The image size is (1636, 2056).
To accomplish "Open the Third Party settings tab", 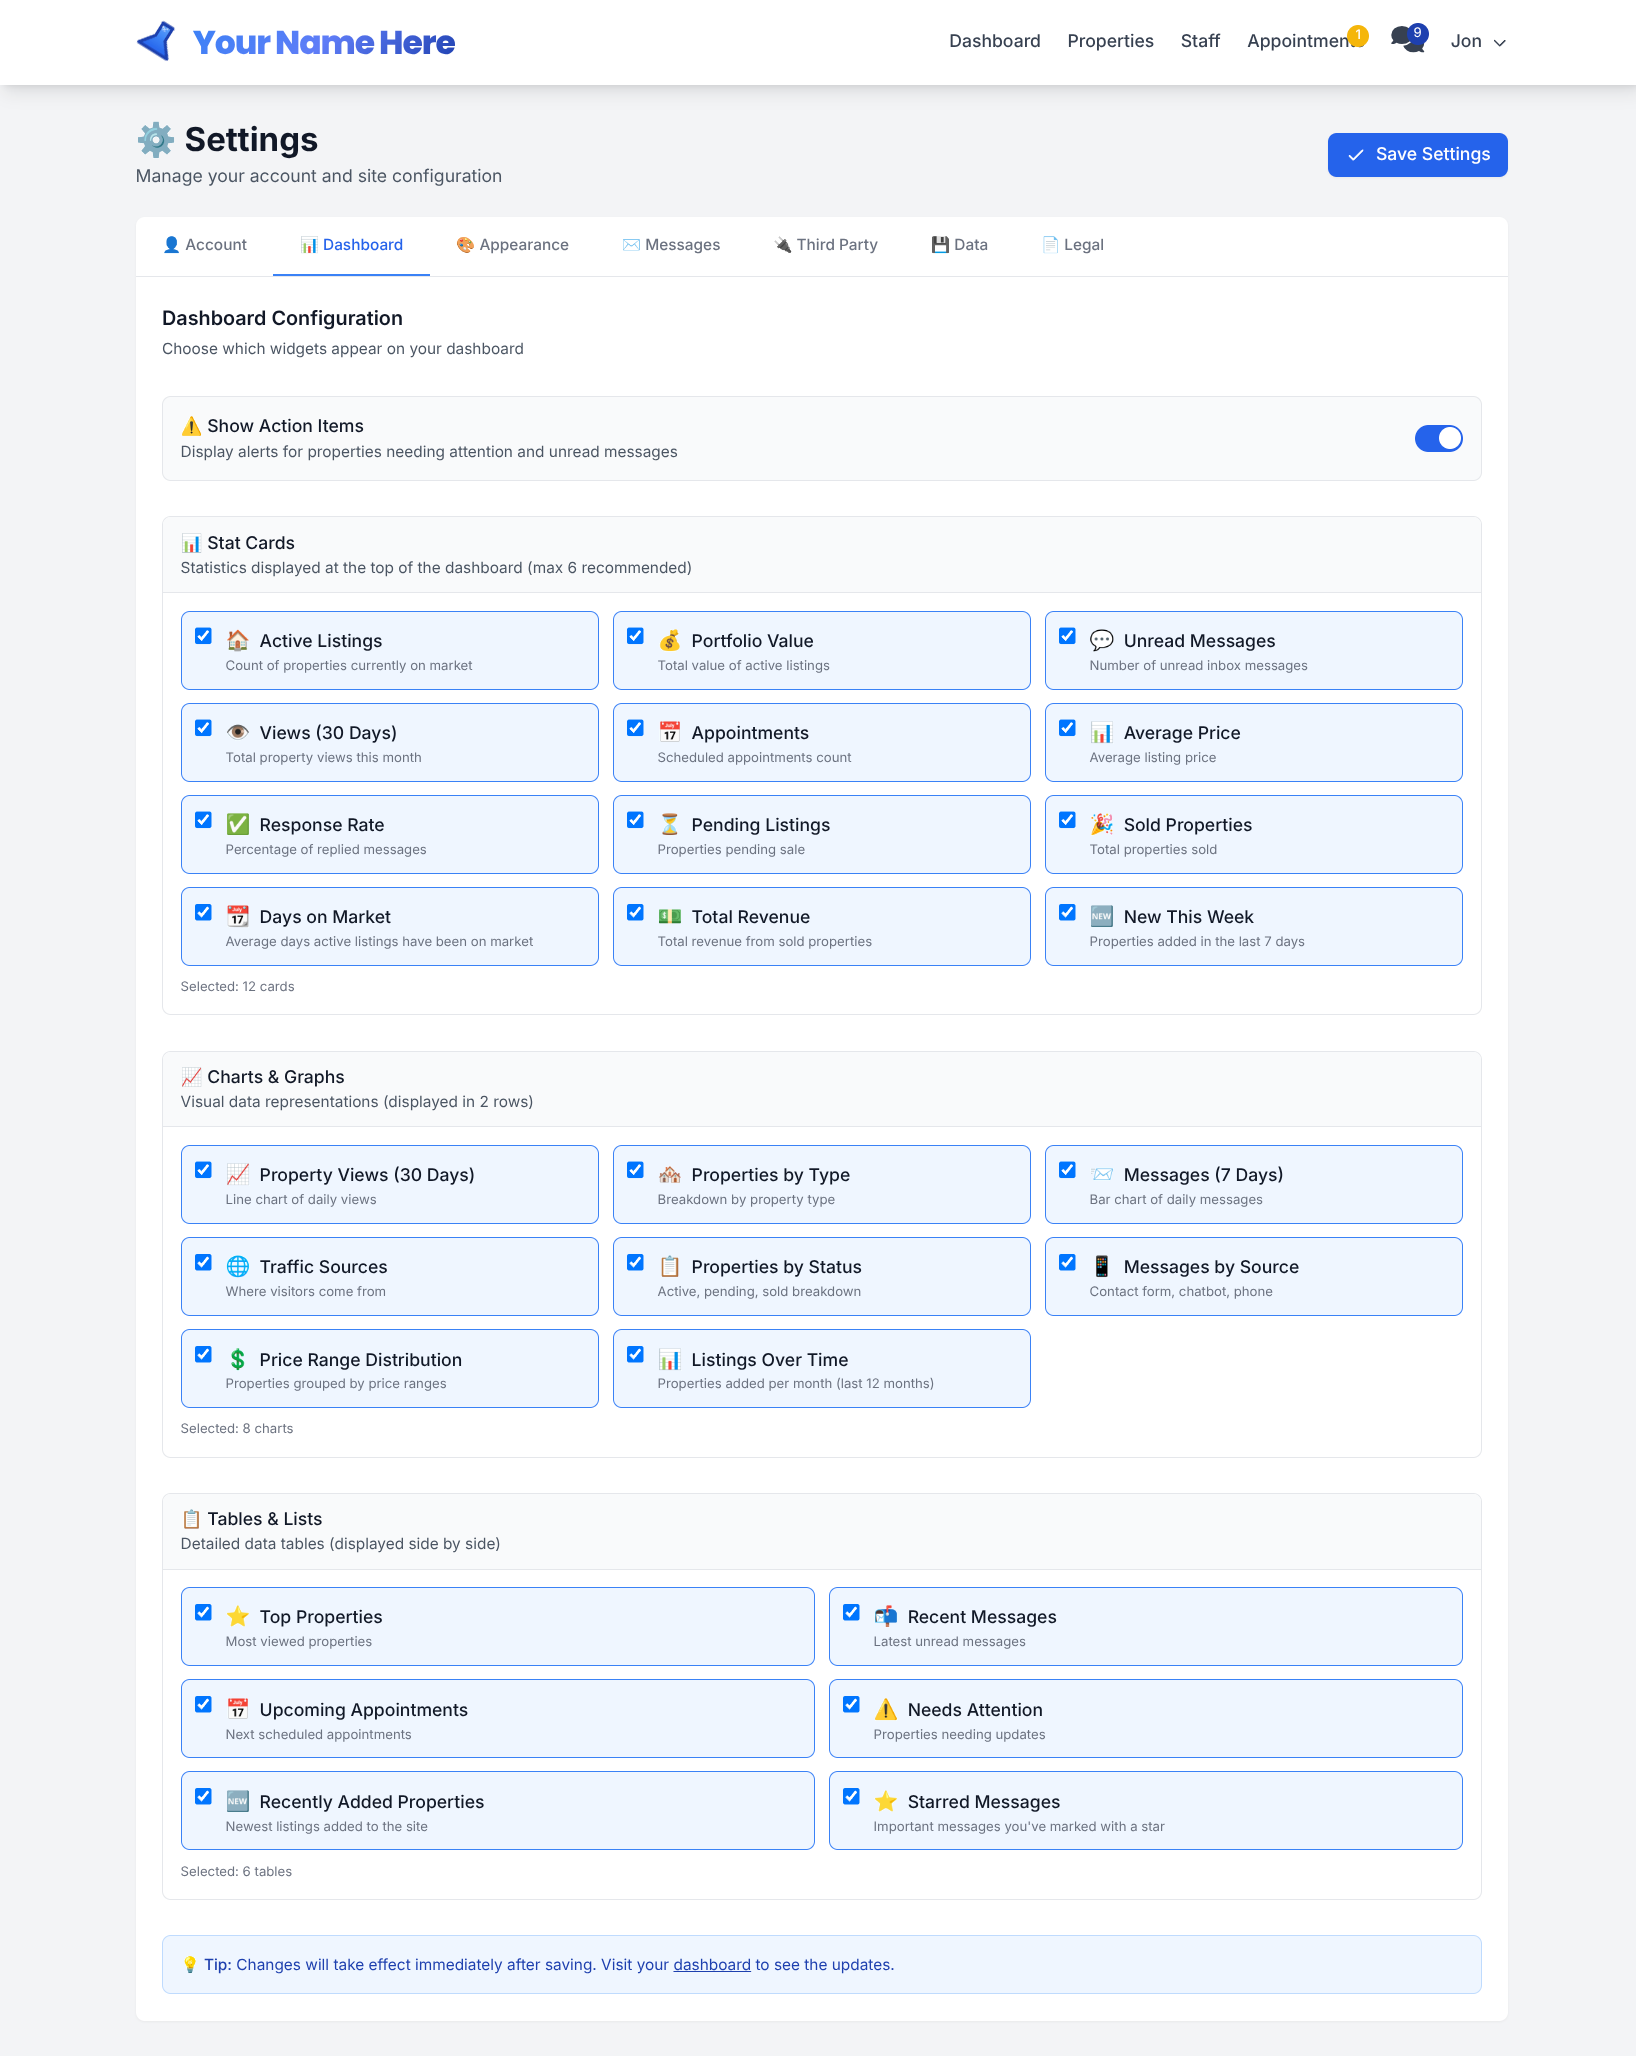I will [825, 245].
